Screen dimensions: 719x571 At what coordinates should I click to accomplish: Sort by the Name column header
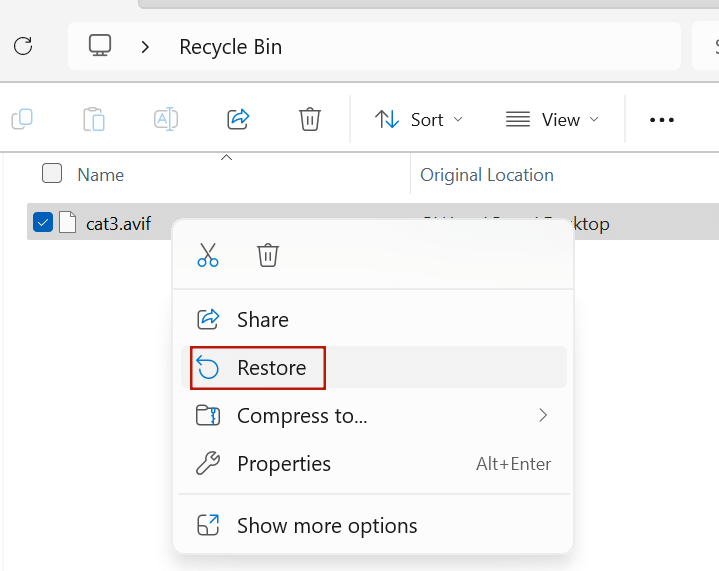[x=100, y=175]
